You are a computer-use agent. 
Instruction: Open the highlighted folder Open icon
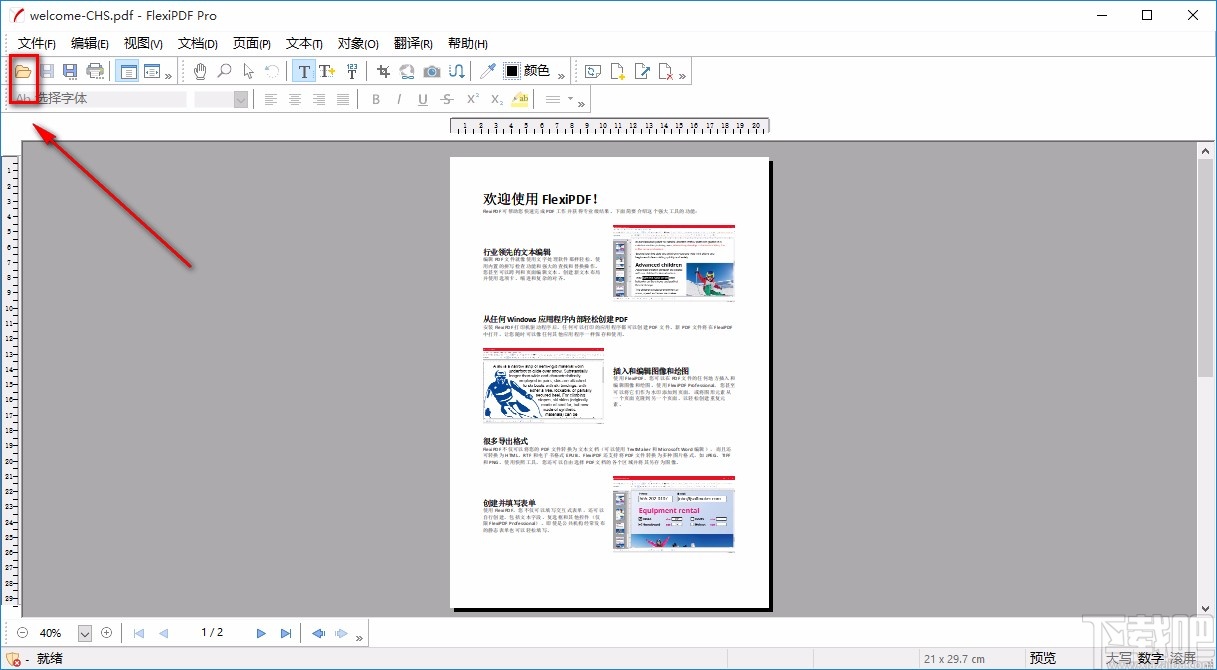tap(22, 71)
